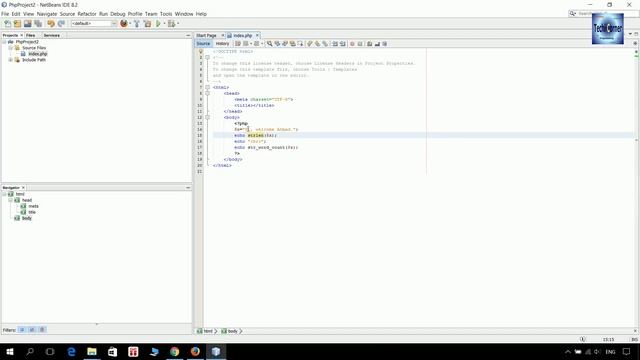This screenshot has width=640, height=360.
Task: Click the Save All toolbar icon
Action: pyautogui.click(x=38, y=24)
